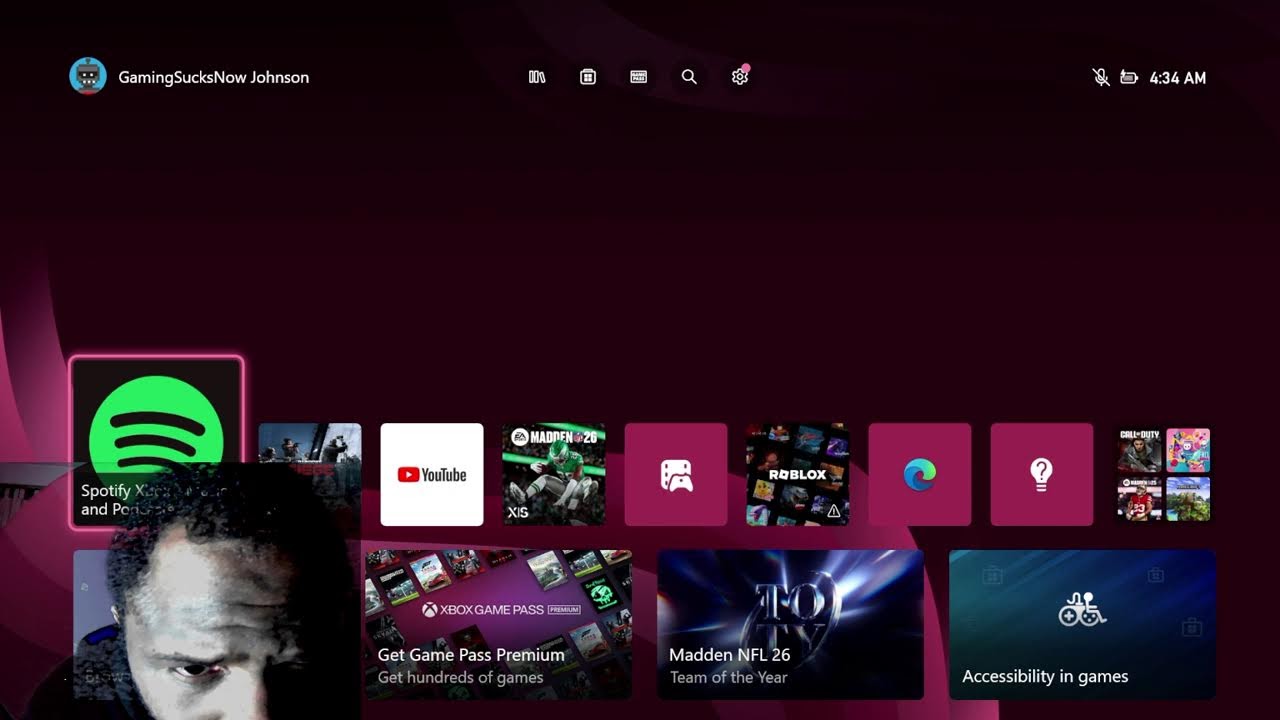Open the GamingSucksNow Johnson profile avatar
The height and width of the screenshot is (720, 1280).
(88, 77)
